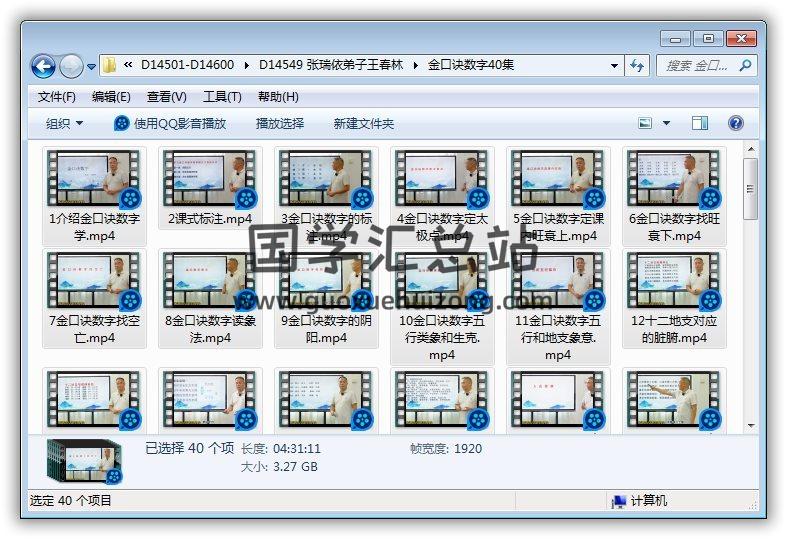The width and height of the screenshot is (787, 539).
Task: Click the scrollbar up arrow
Action: [x=751, y=149]
